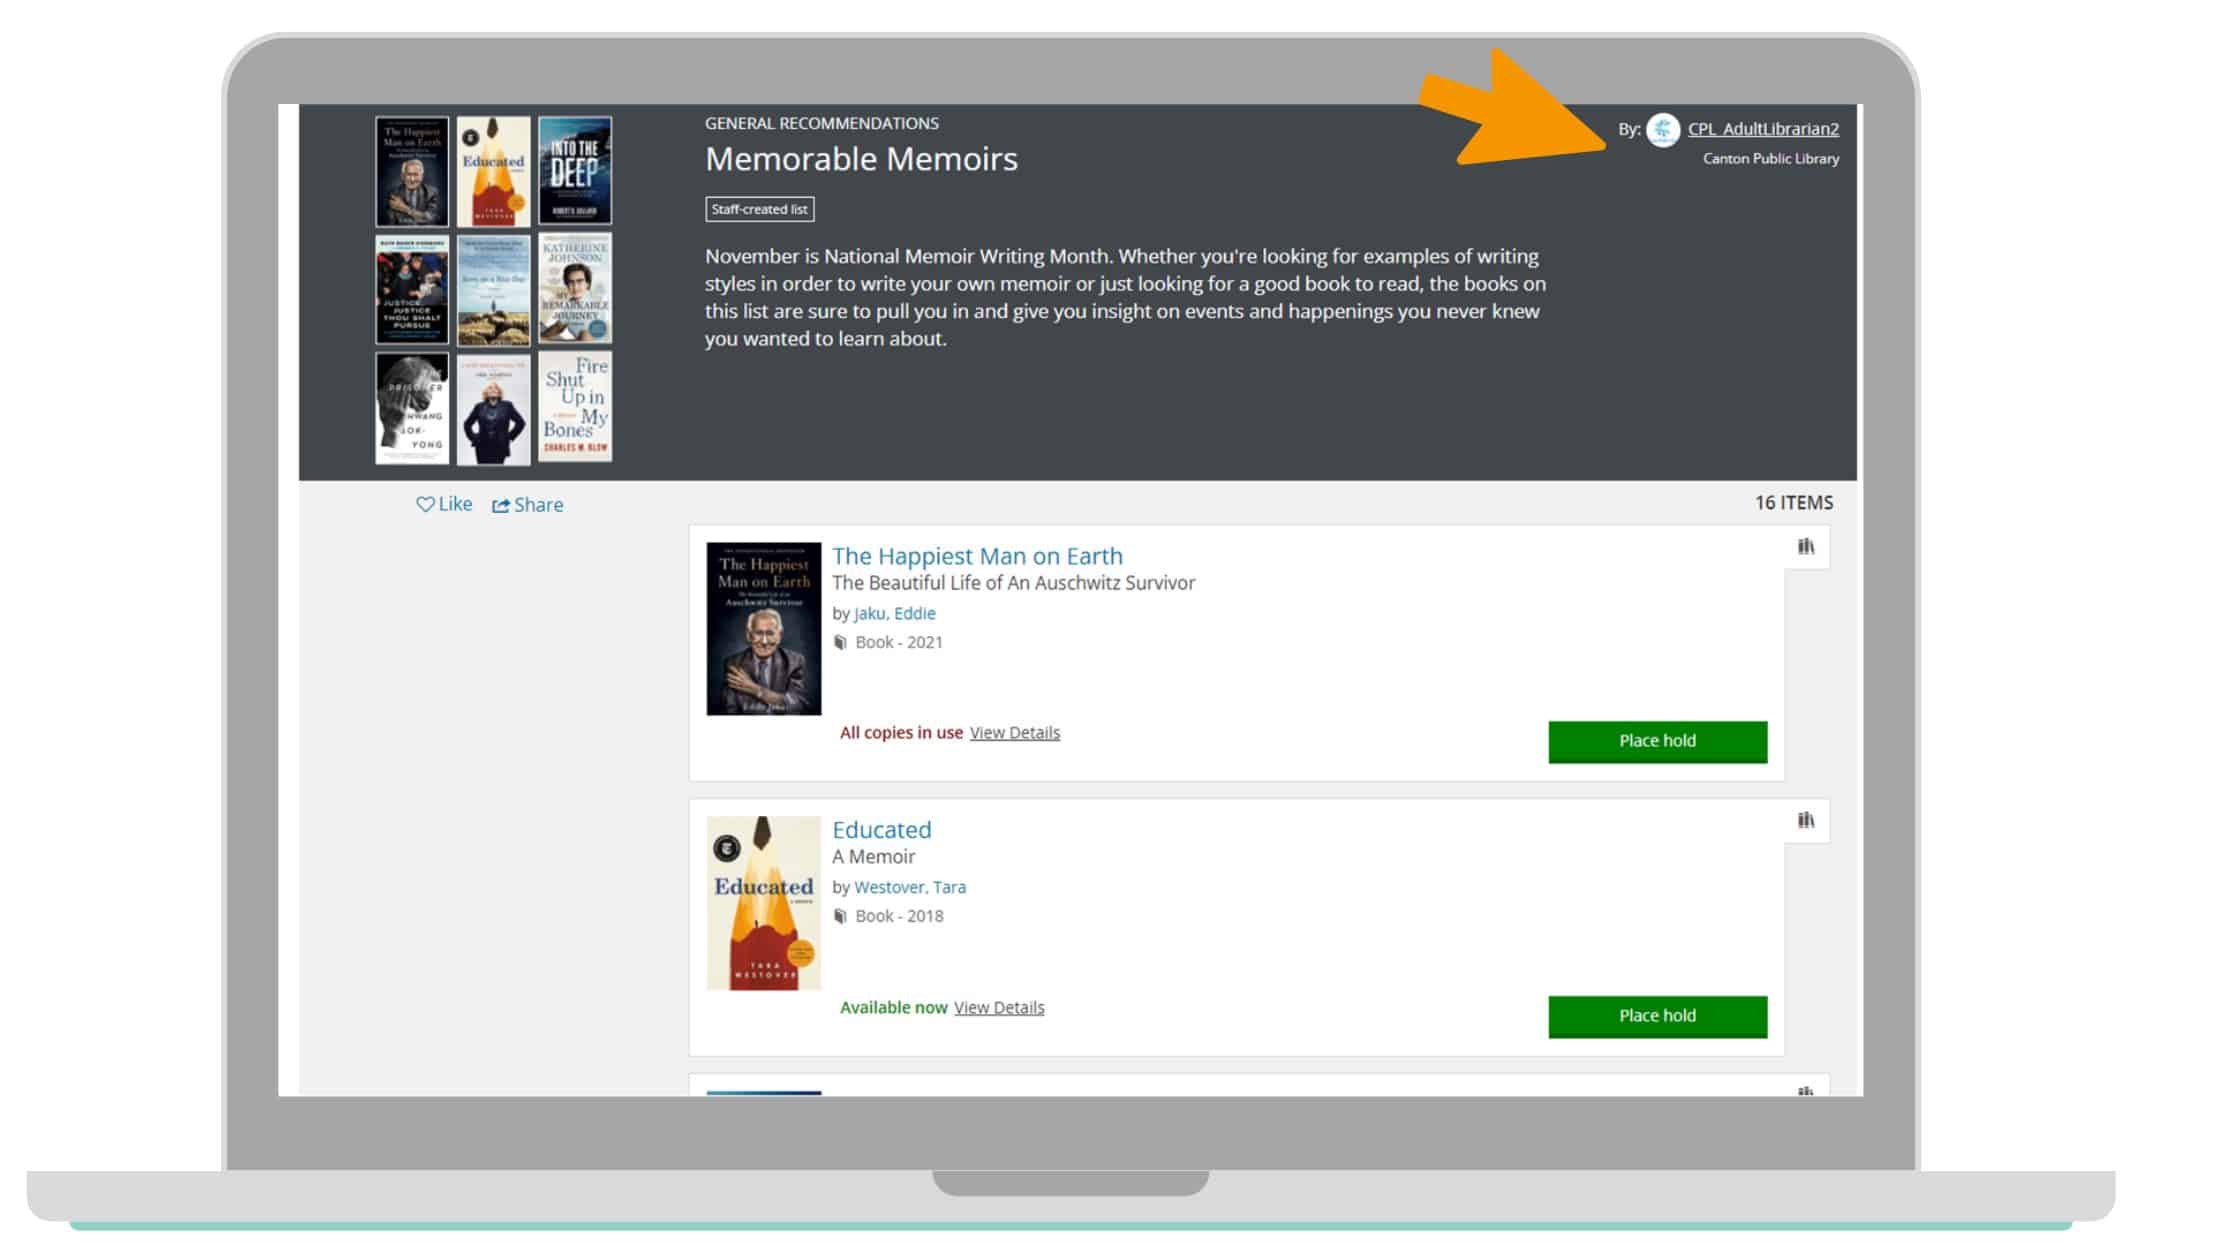Place hold on Educated
Viewport: 2240px width, 1260px height.
coord(1657,1016)
